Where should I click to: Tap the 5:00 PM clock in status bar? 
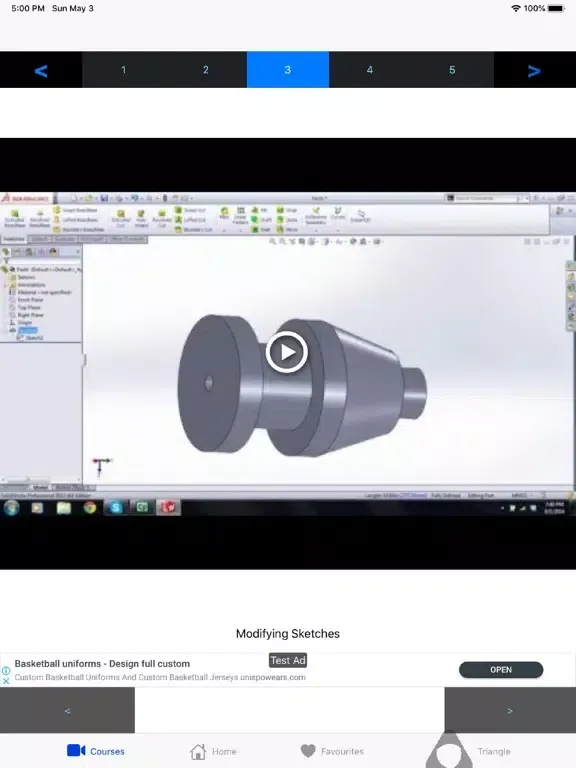click(28, 8)
